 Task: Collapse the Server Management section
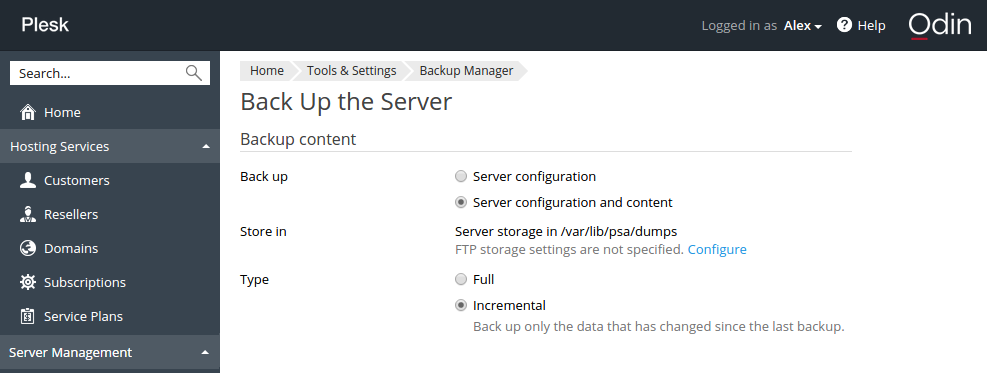click(x=205, y=352)
